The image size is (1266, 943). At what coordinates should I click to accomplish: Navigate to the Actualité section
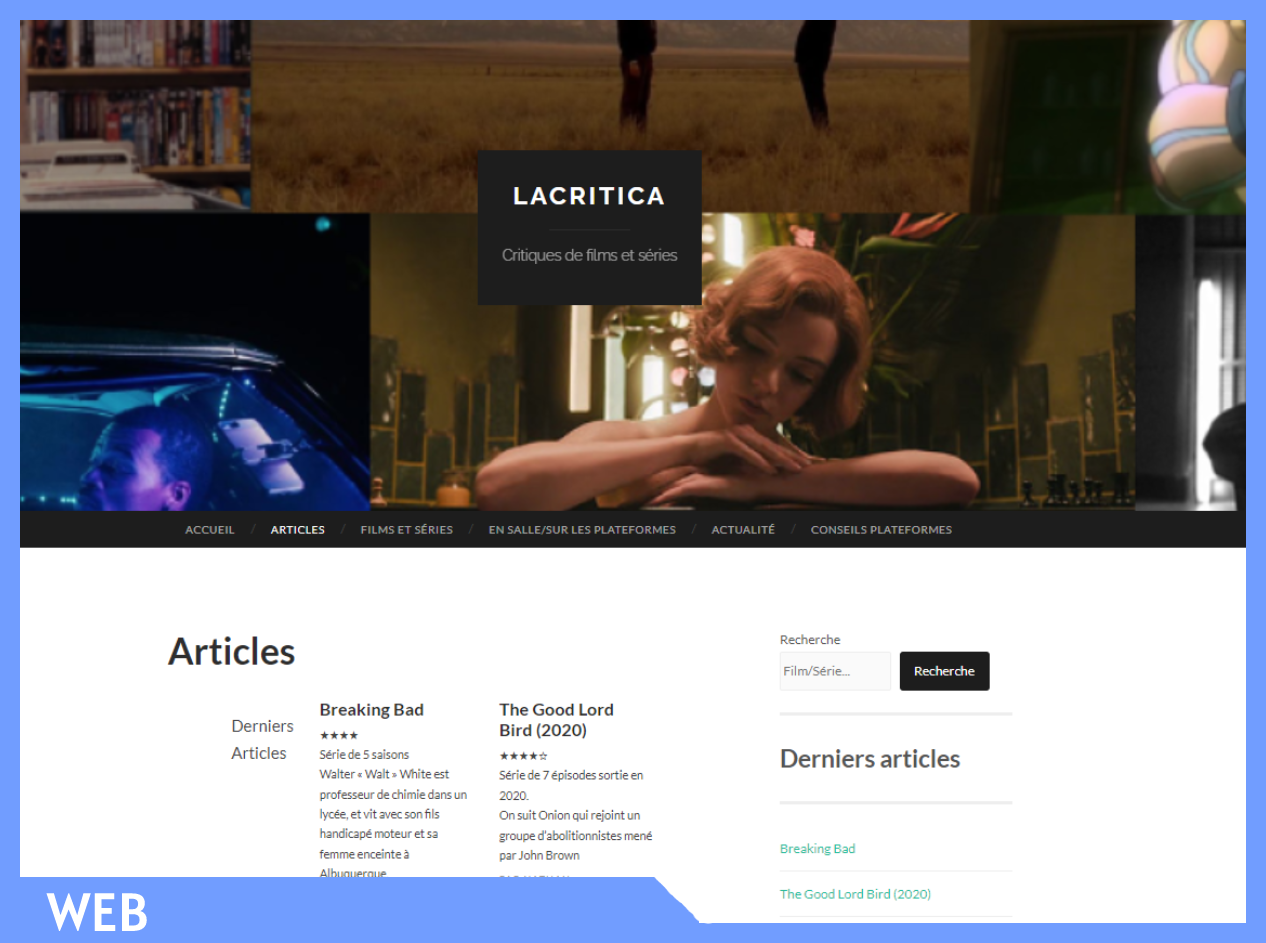click(742, 530)
